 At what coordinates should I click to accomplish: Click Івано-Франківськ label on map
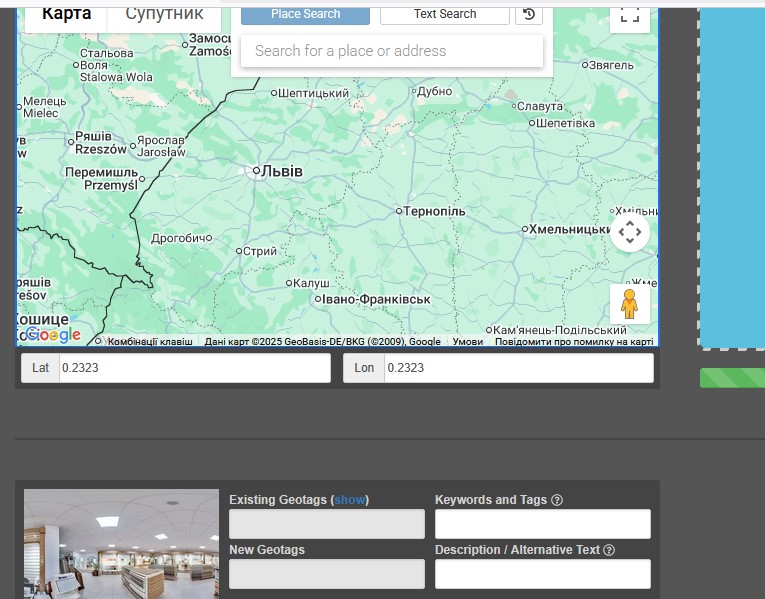[376, 299]
